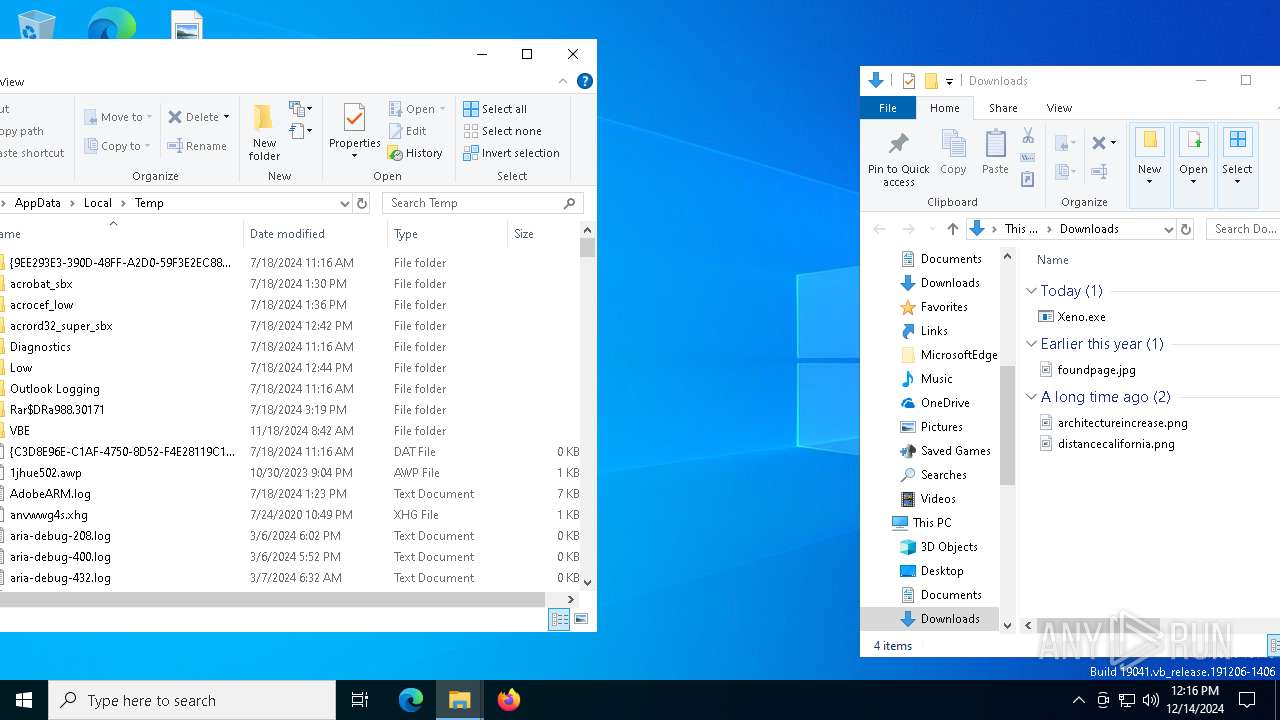Screen dimensions: 1280x720
Task: Click Rename in the Organize group
Action: [197, 146]
